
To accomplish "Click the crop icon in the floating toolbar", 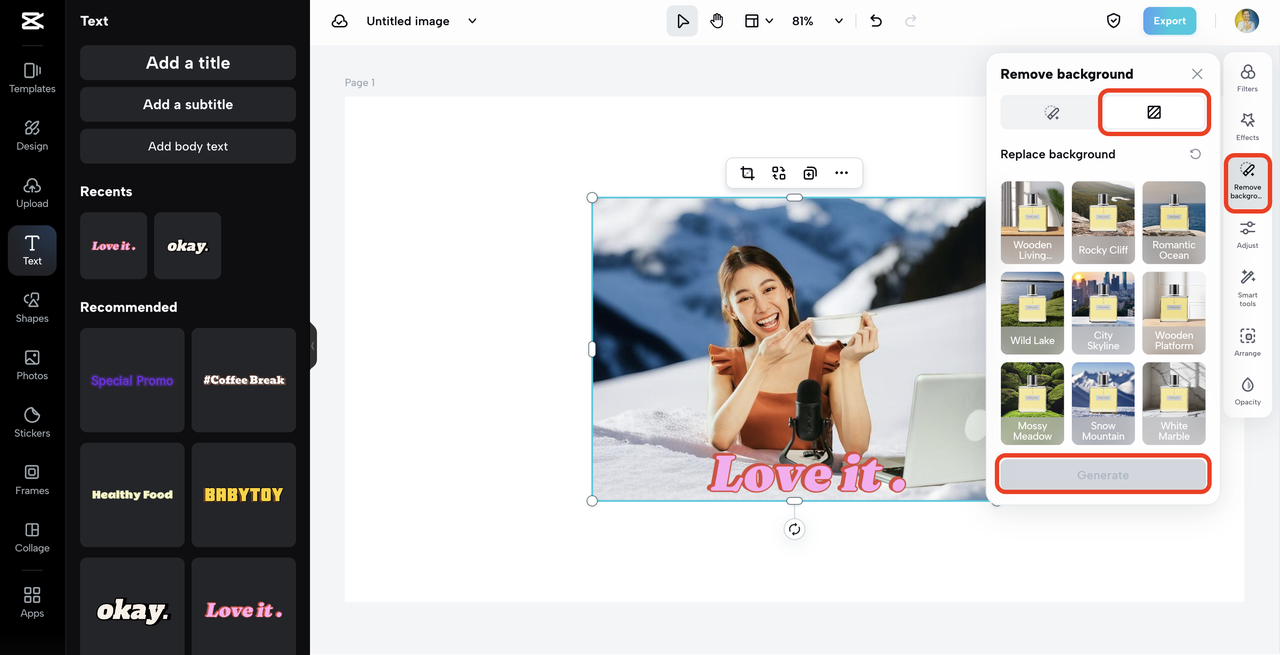I will click(747, 173).
